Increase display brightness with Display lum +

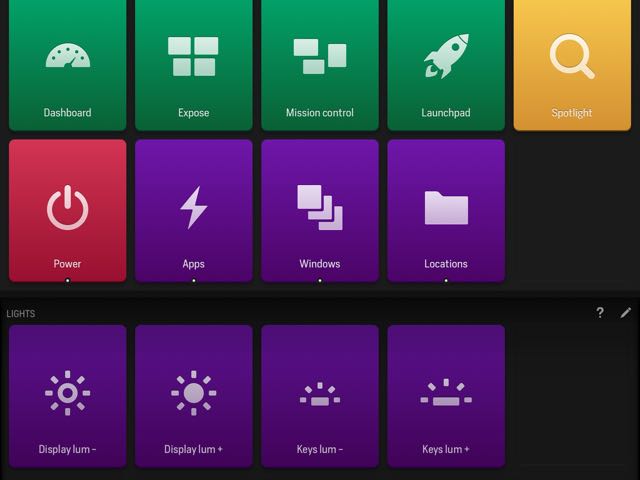[x=193, y=396]
